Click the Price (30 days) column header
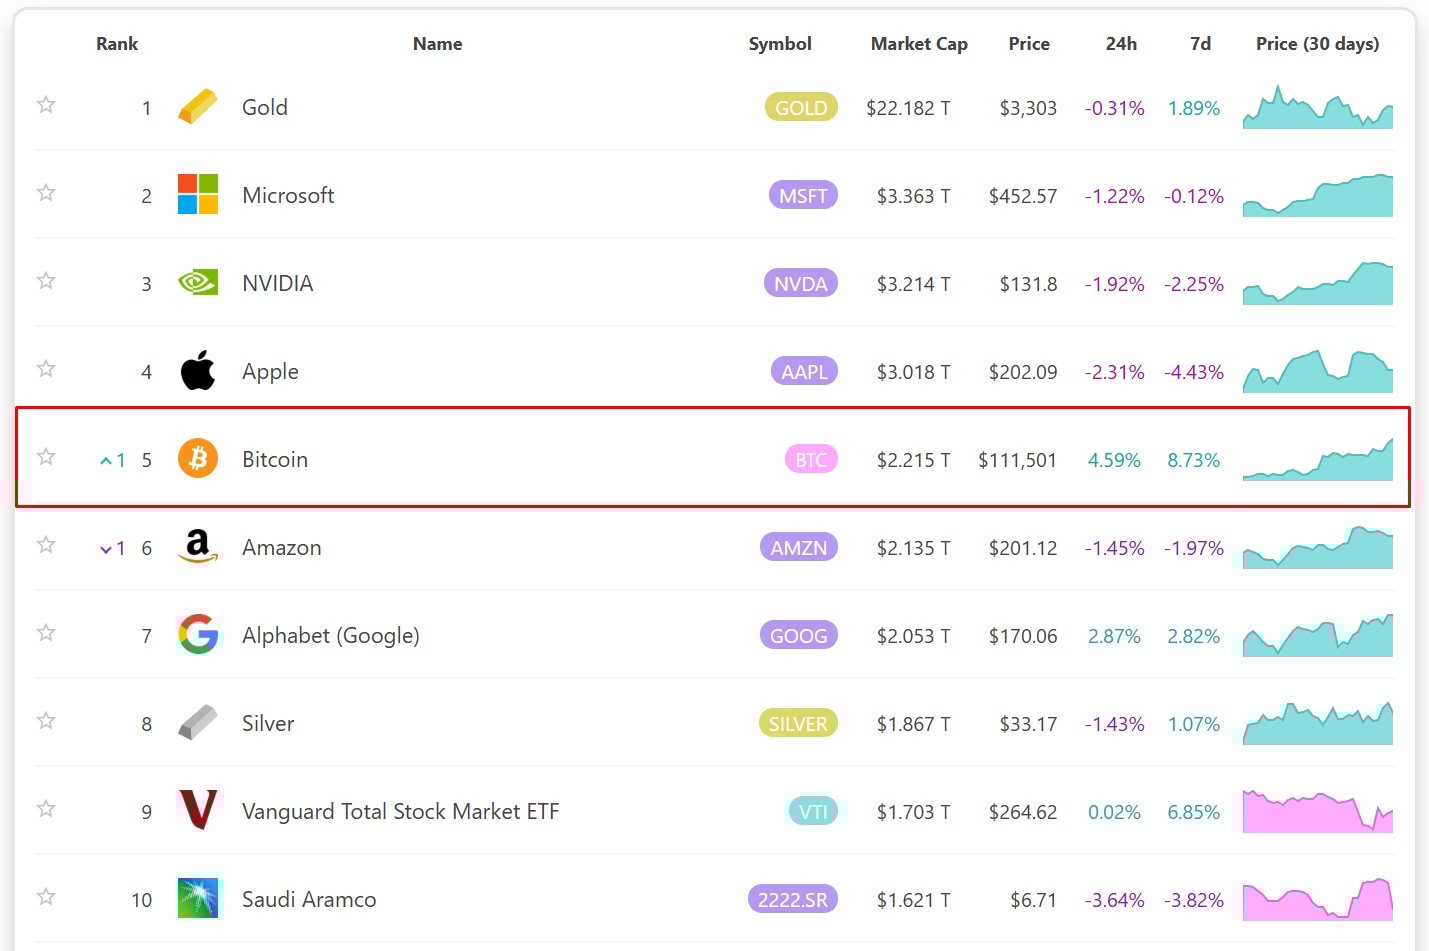1429x951 pixels. [x=1317, y=44]
